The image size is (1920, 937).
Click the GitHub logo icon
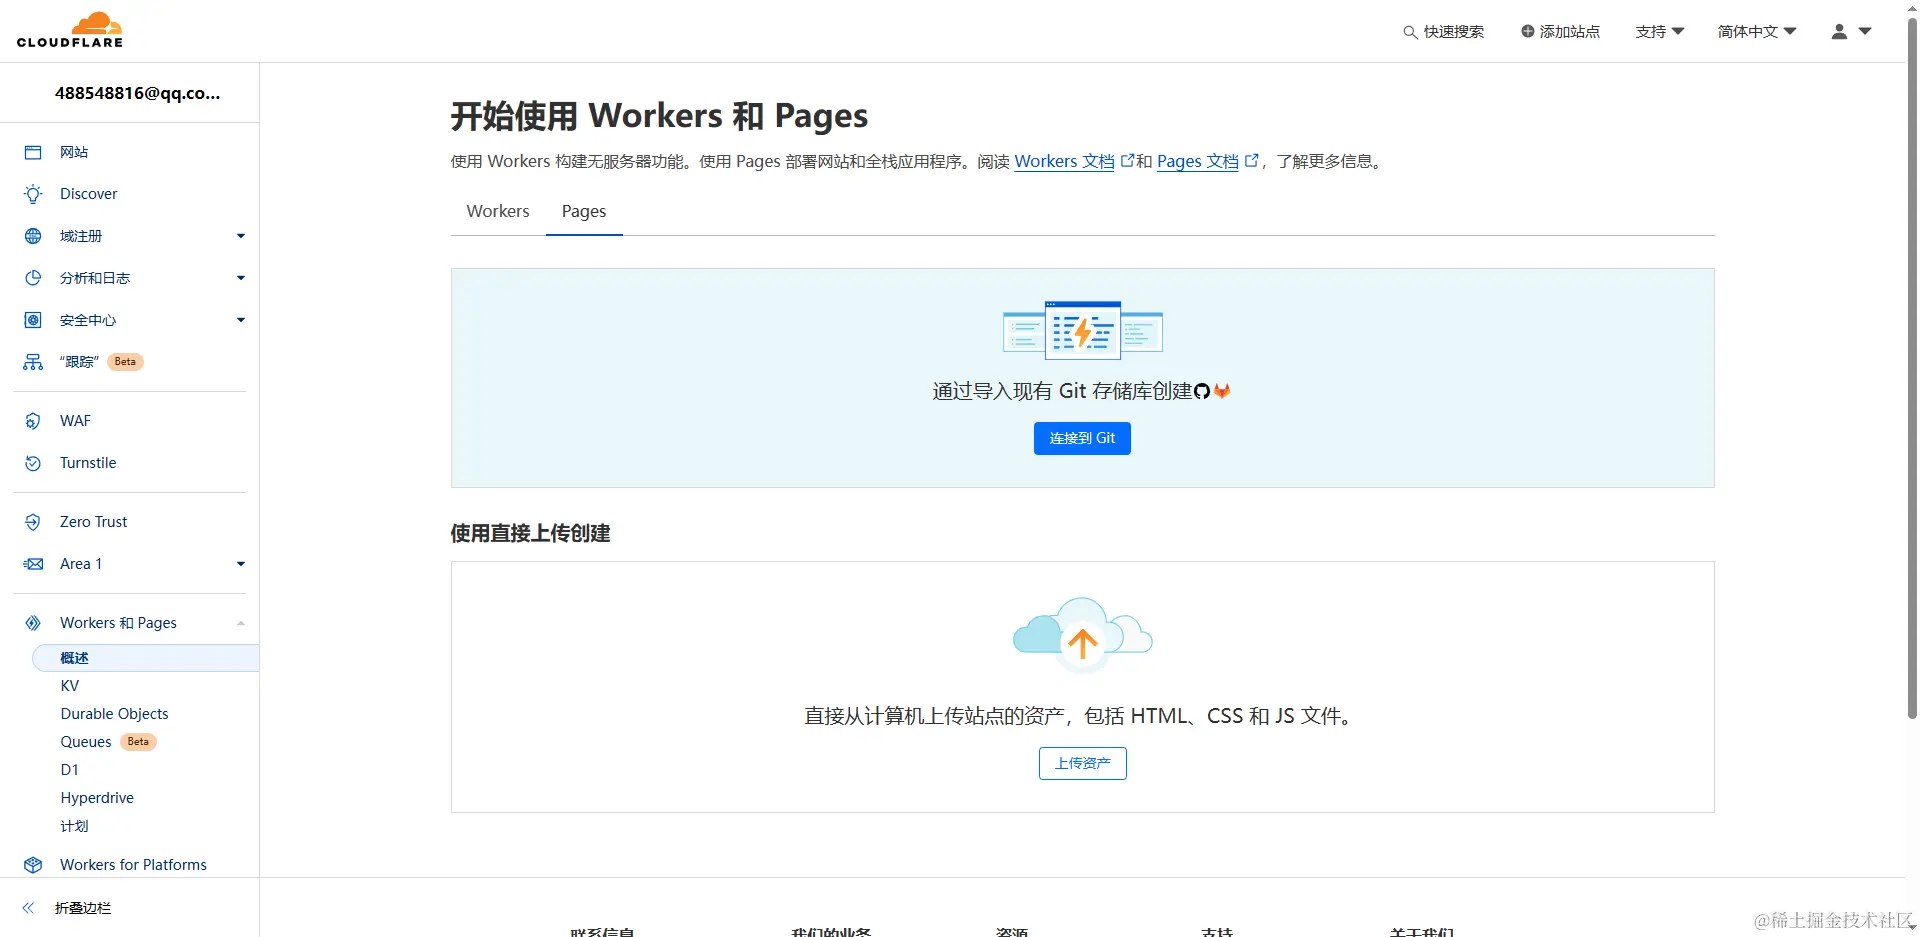click(x=1202, y=391)
